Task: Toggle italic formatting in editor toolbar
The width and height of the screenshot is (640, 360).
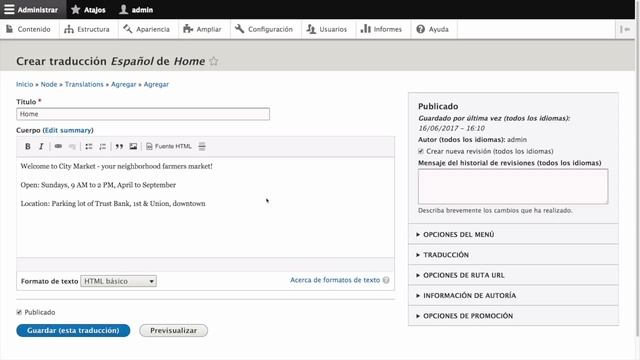Action: coord(41,147)
